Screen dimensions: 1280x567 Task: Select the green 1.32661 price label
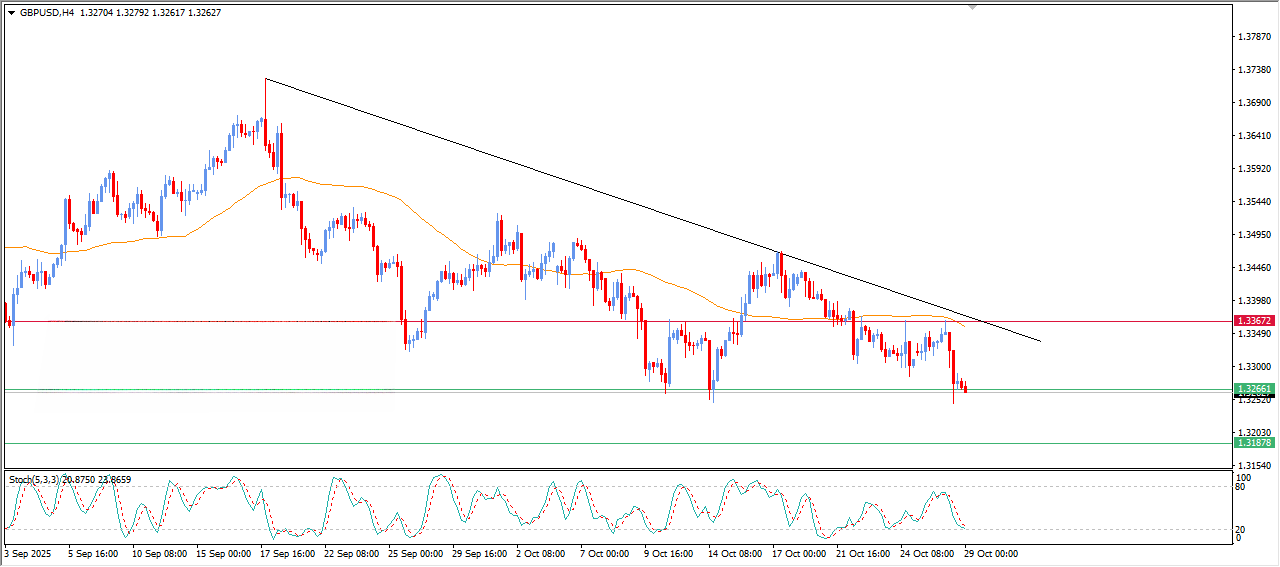(1253, 389)
